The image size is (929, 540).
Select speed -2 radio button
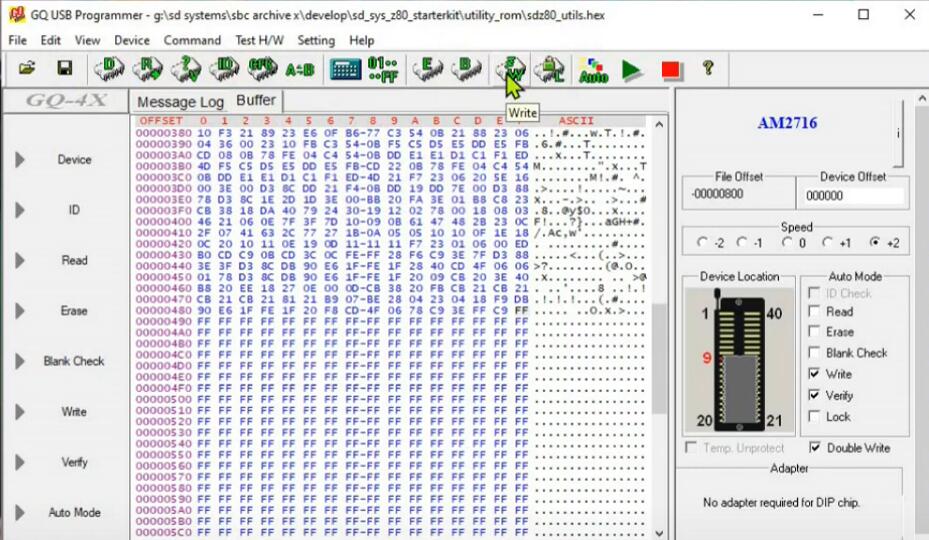[x=703, y=242]
